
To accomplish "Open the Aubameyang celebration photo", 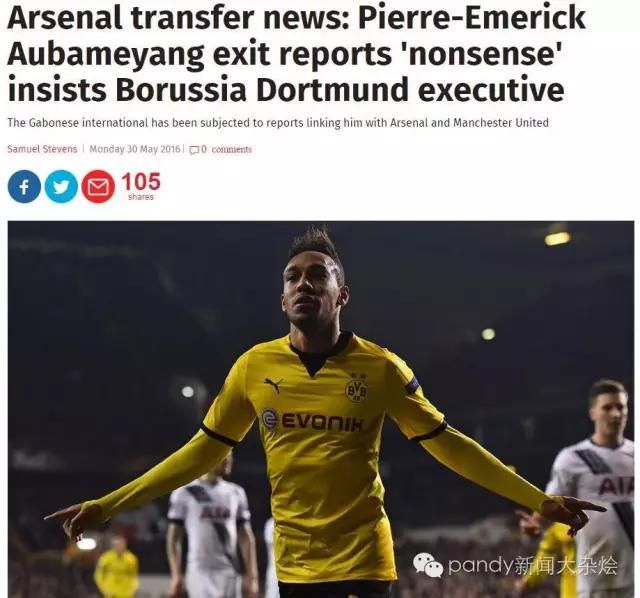I will pyautogui.click(x=321, y=409).
